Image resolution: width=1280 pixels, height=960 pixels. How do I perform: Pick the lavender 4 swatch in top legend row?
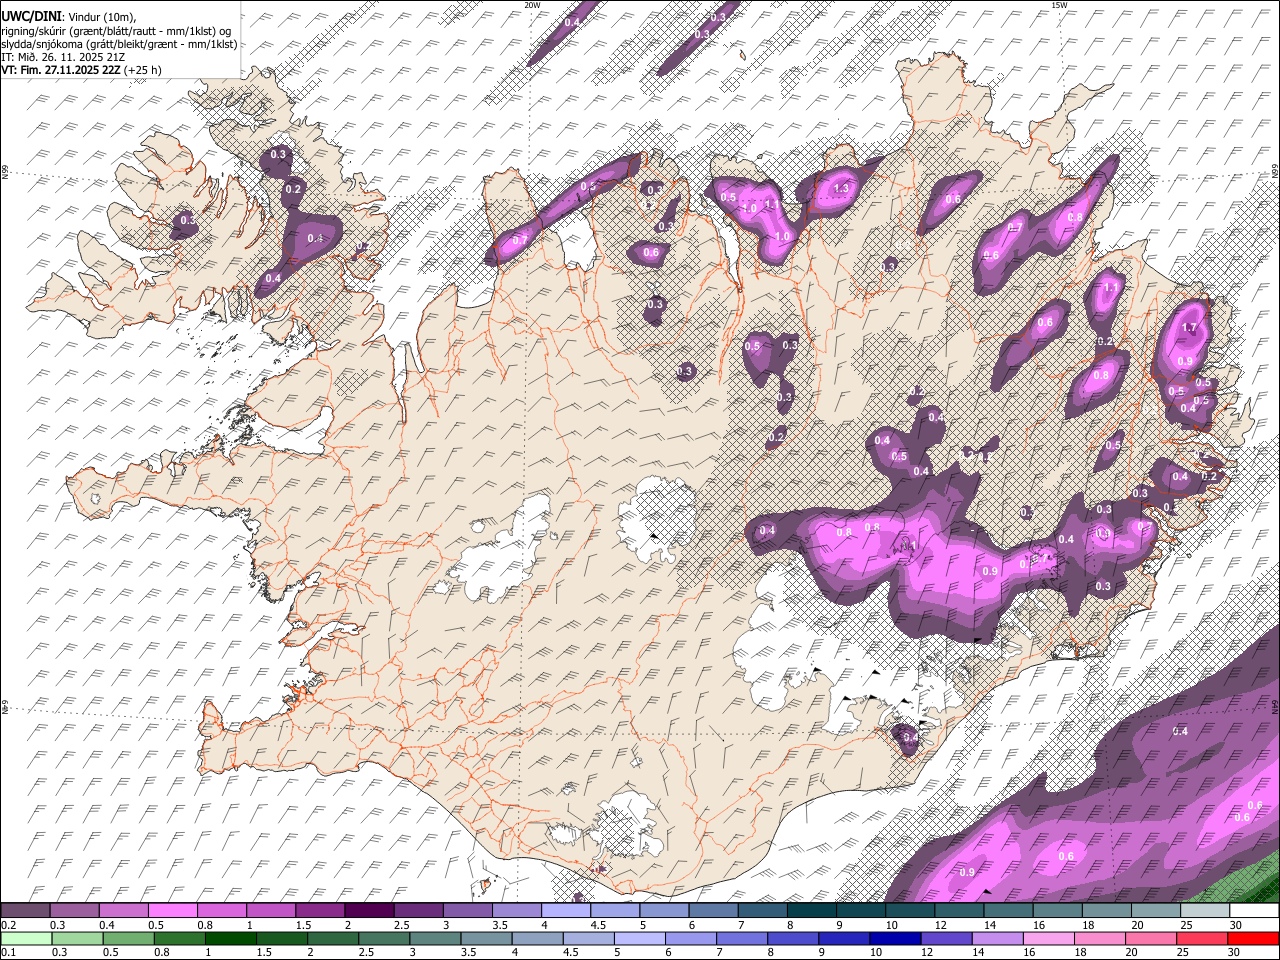[564, 911]
